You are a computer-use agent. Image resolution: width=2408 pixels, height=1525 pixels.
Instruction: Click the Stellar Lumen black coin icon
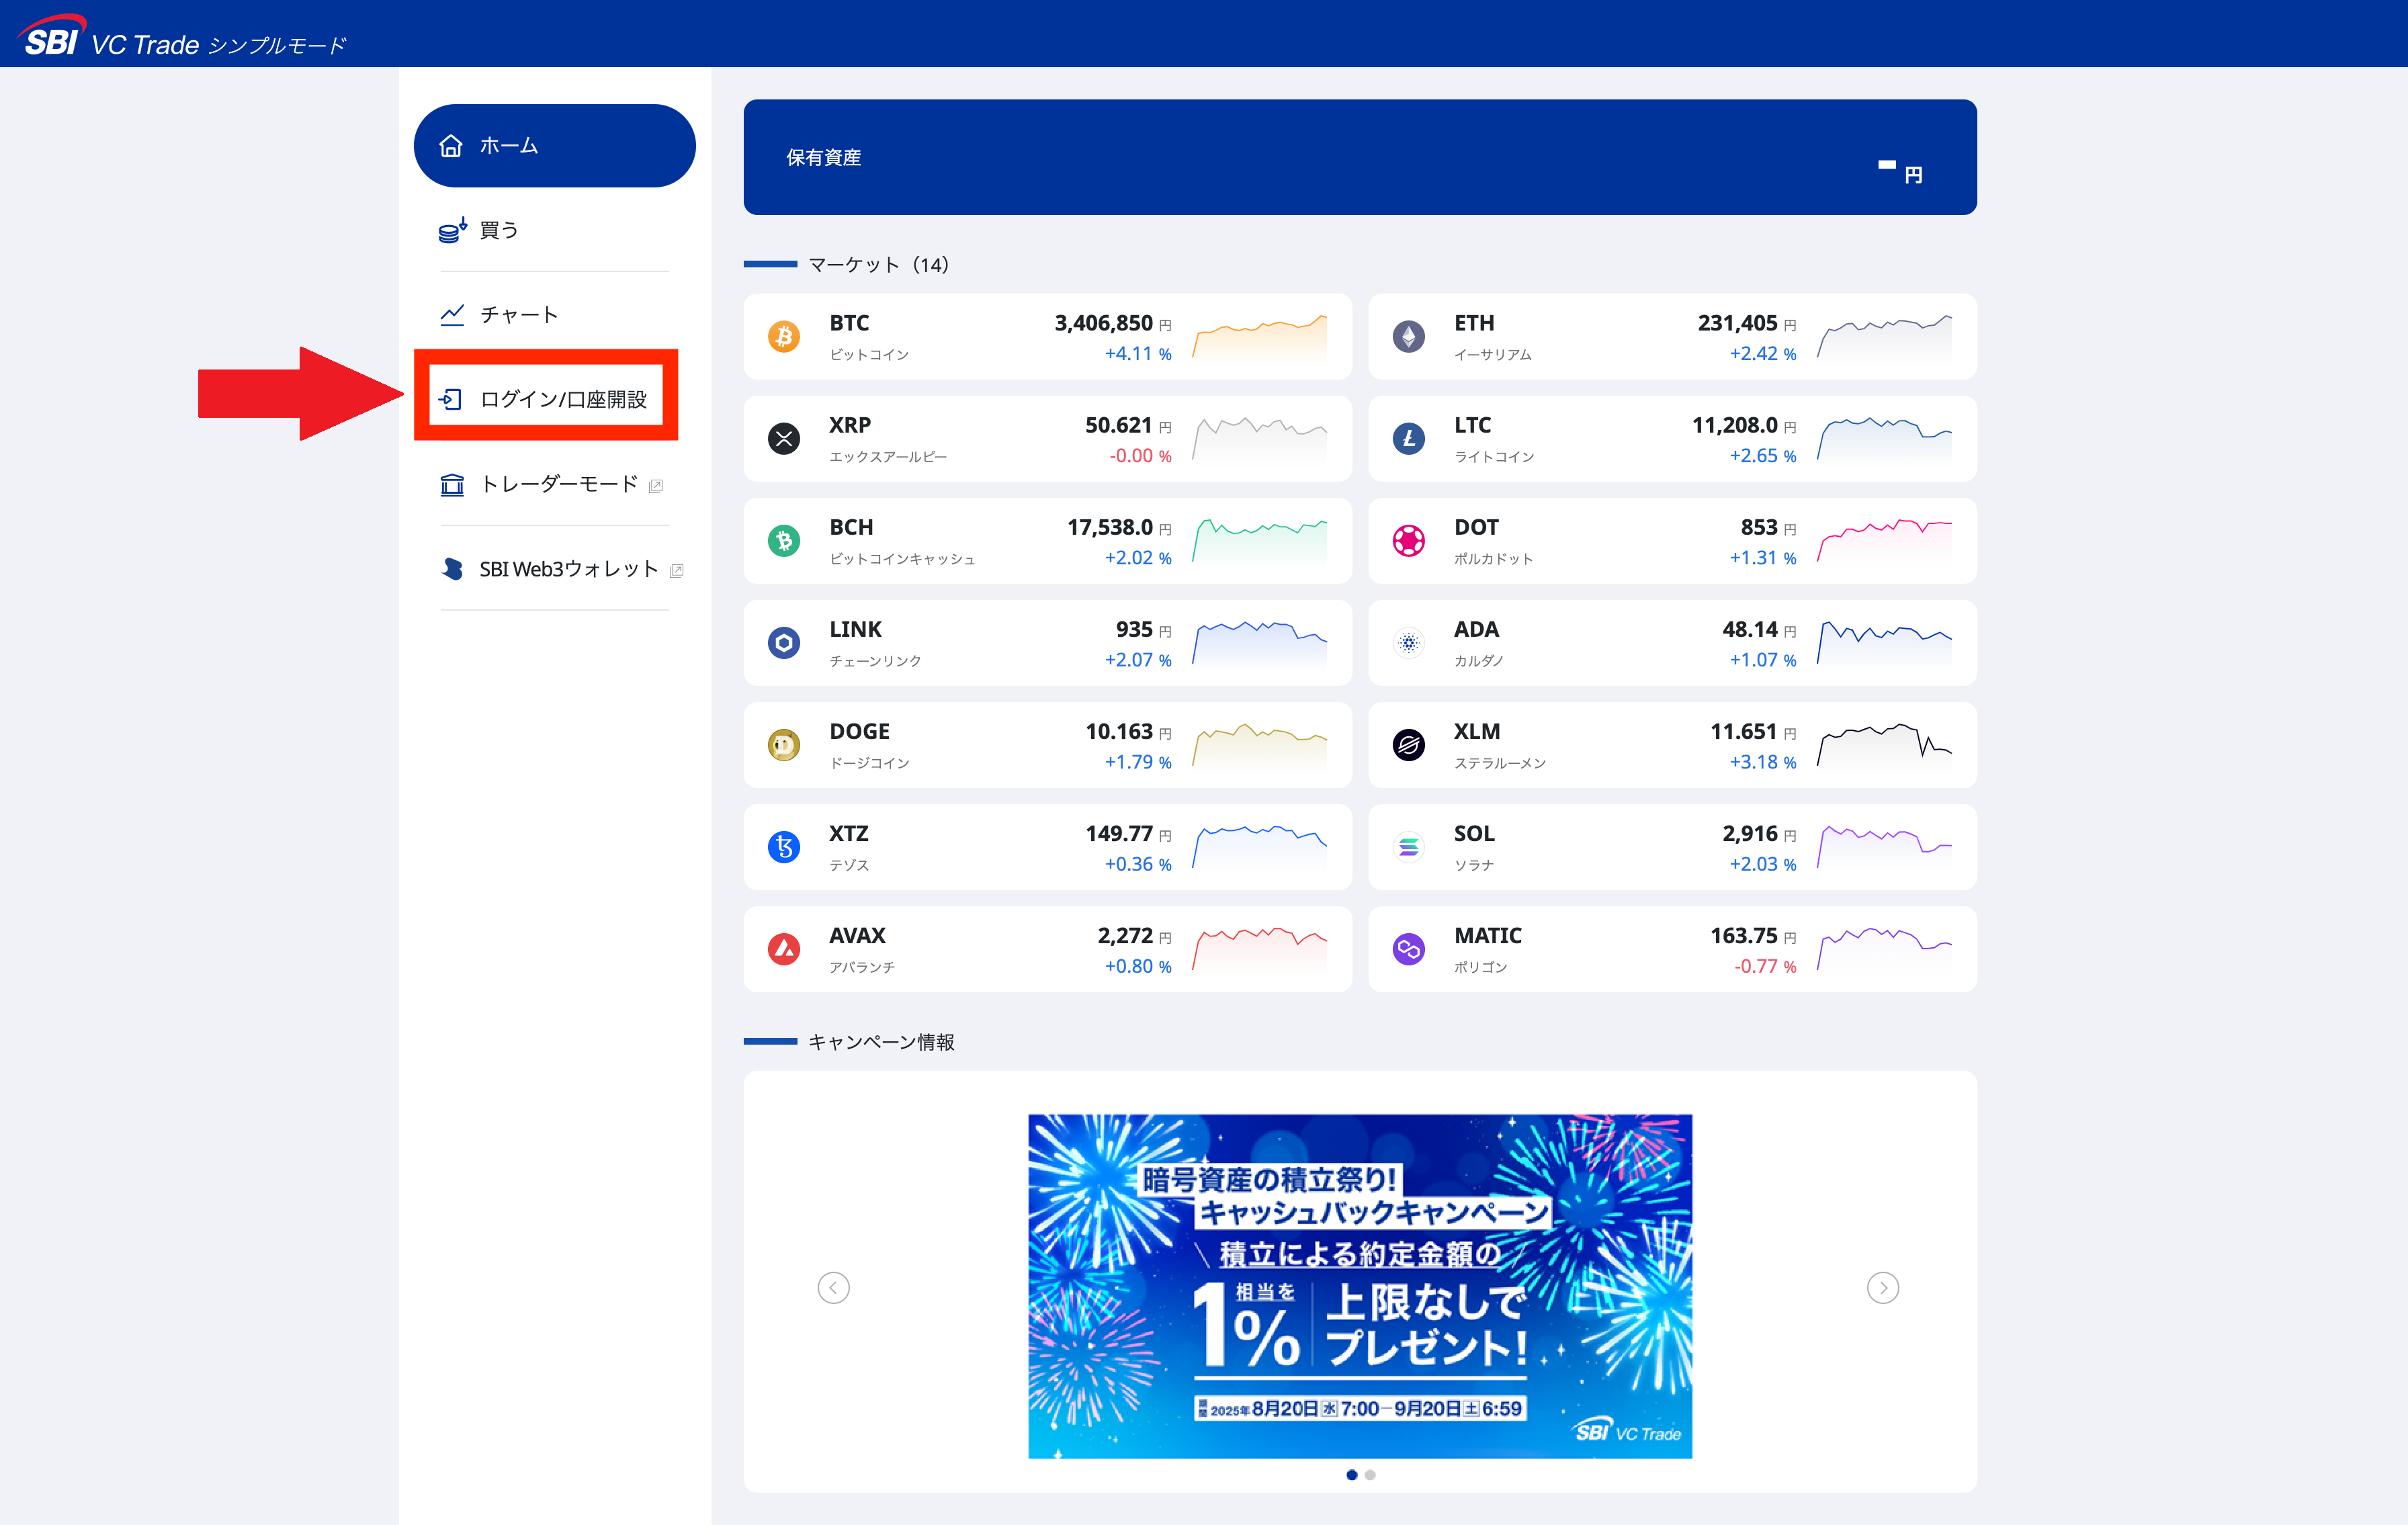click(1408, 745)
